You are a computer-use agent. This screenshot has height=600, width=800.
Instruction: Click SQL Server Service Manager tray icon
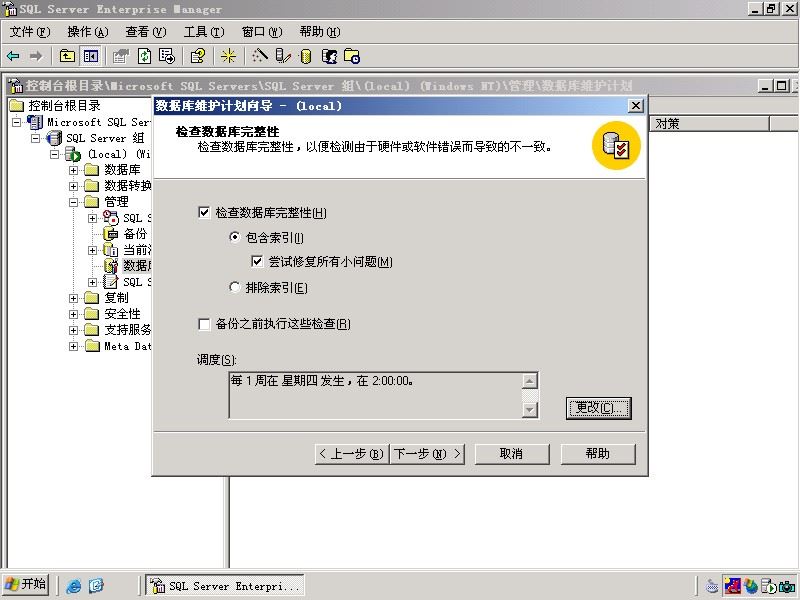click(x=768, y=586)
